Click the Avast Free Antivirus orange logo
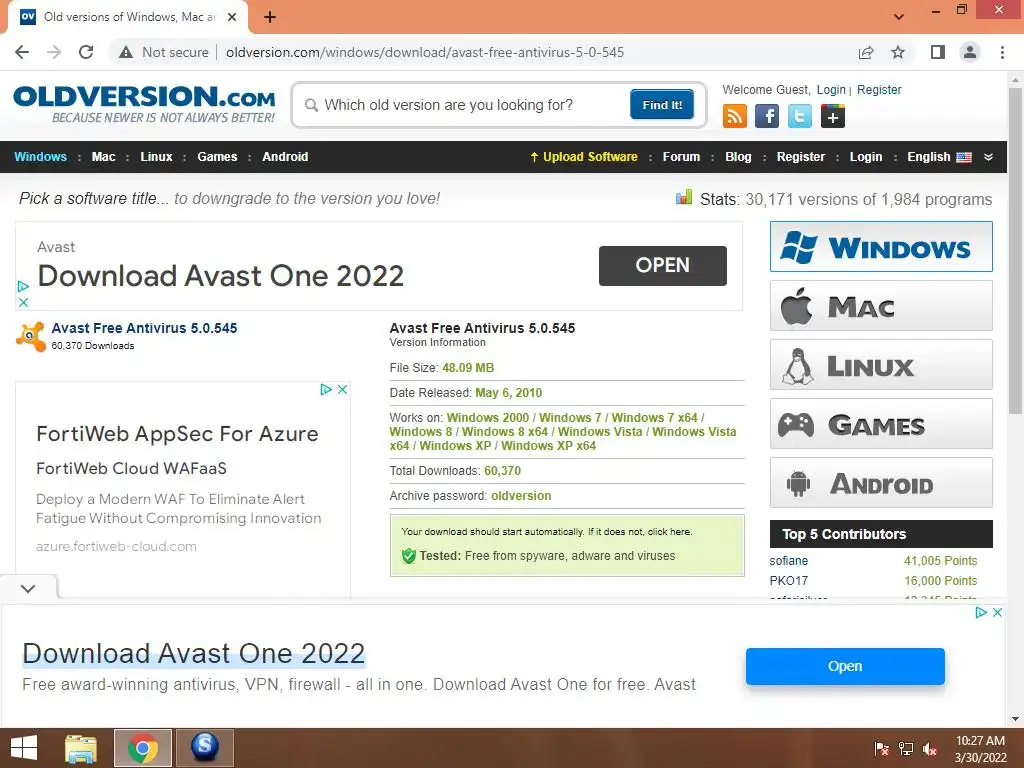The height and width of the screenshot is (768, 1024). 31,336
